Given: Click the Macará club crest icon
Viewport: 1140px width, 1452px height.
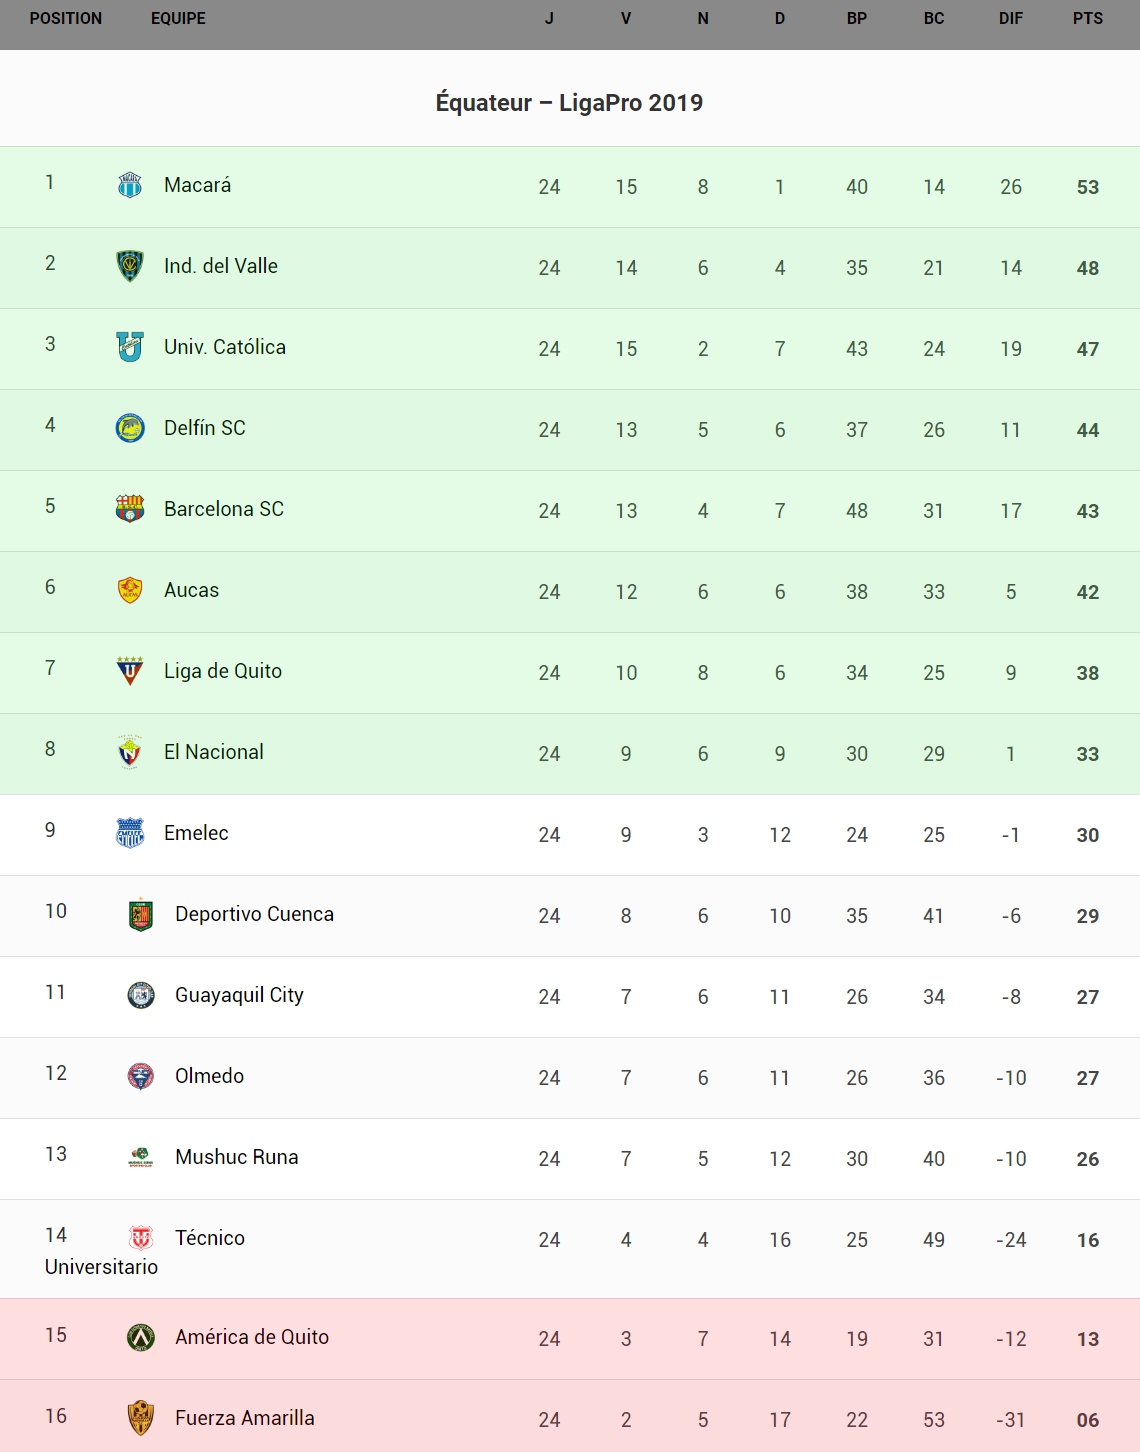Looking at the screenshot, I should click(x=130, y=185).
